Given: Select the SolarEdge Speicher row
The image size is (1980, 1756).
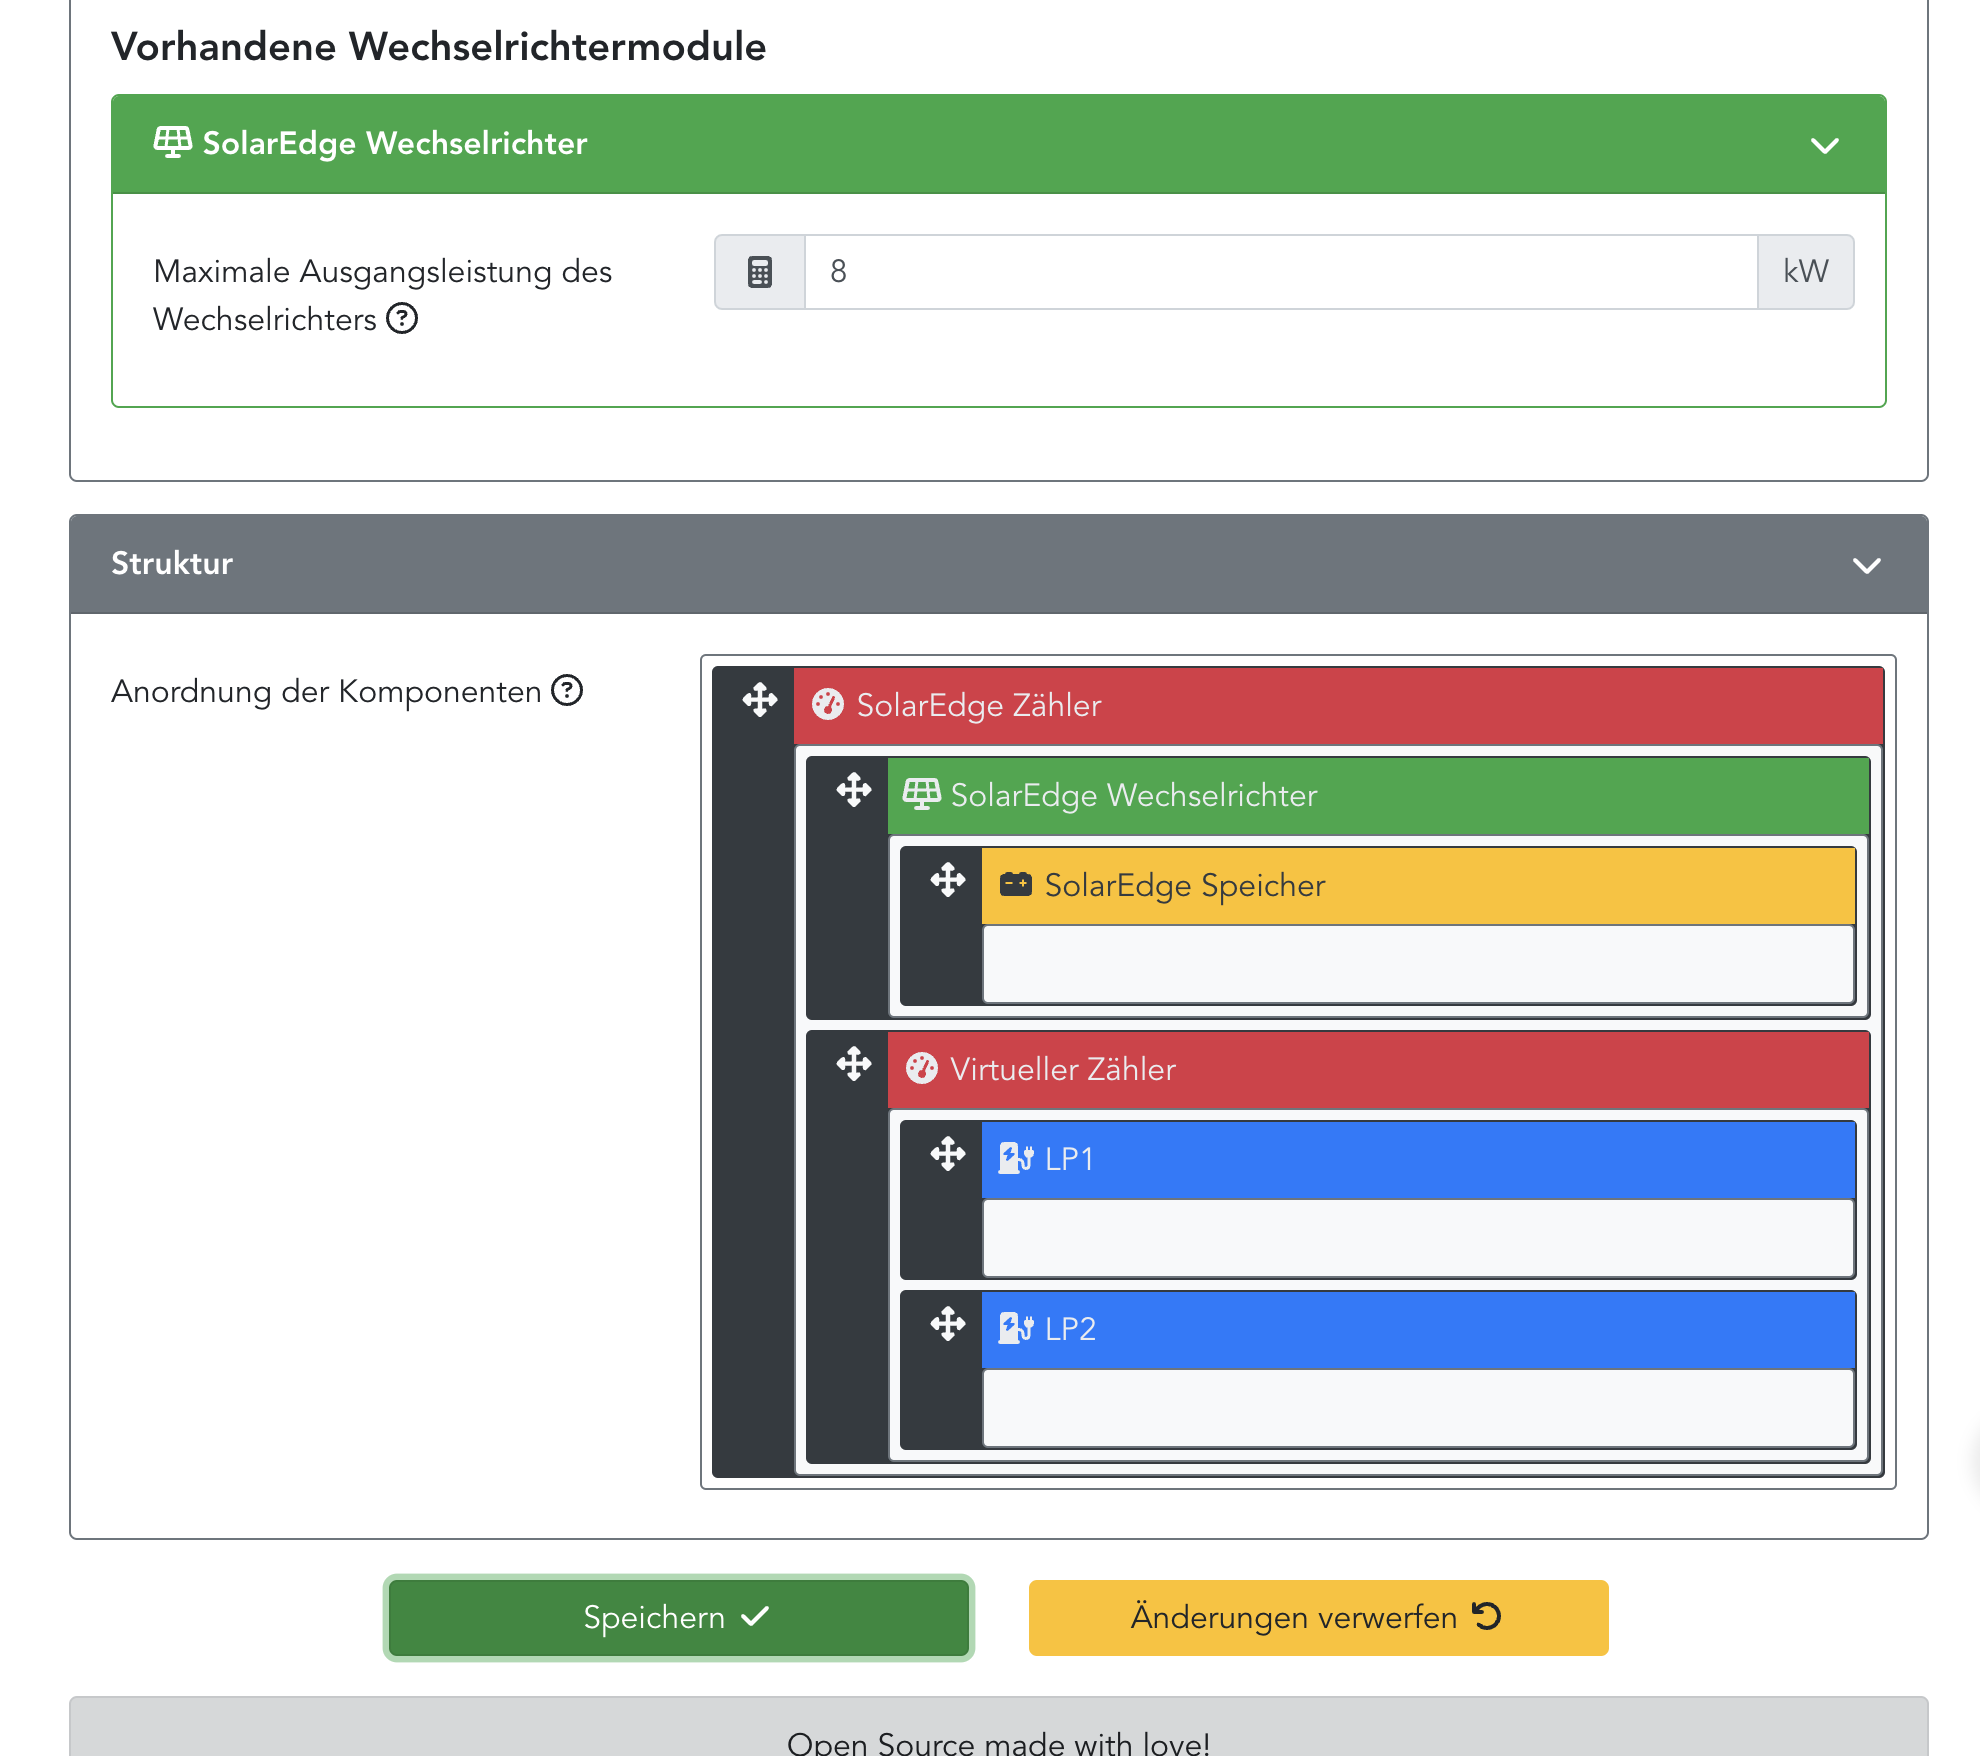Looking at the screenshot, I should tap(1419, 886).
